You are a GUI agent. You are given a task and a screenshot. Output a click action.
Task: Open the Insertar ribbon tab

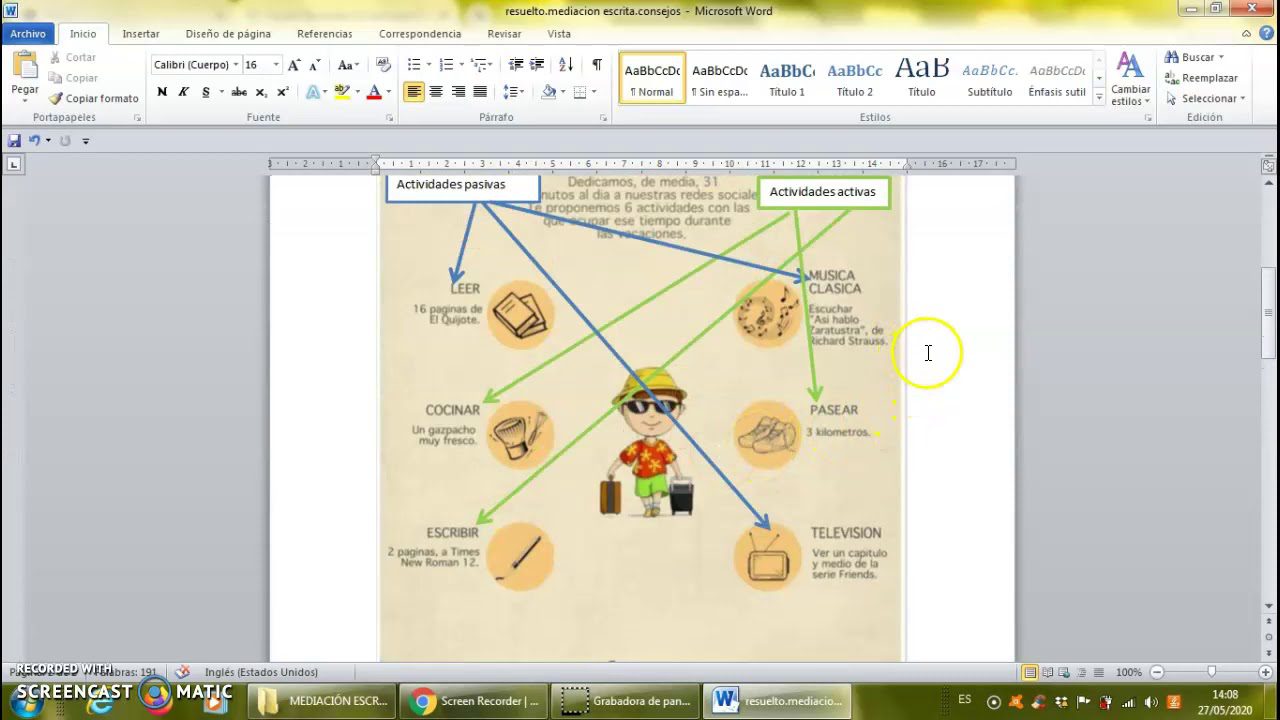pyautogui.click(x=141, y=34)
